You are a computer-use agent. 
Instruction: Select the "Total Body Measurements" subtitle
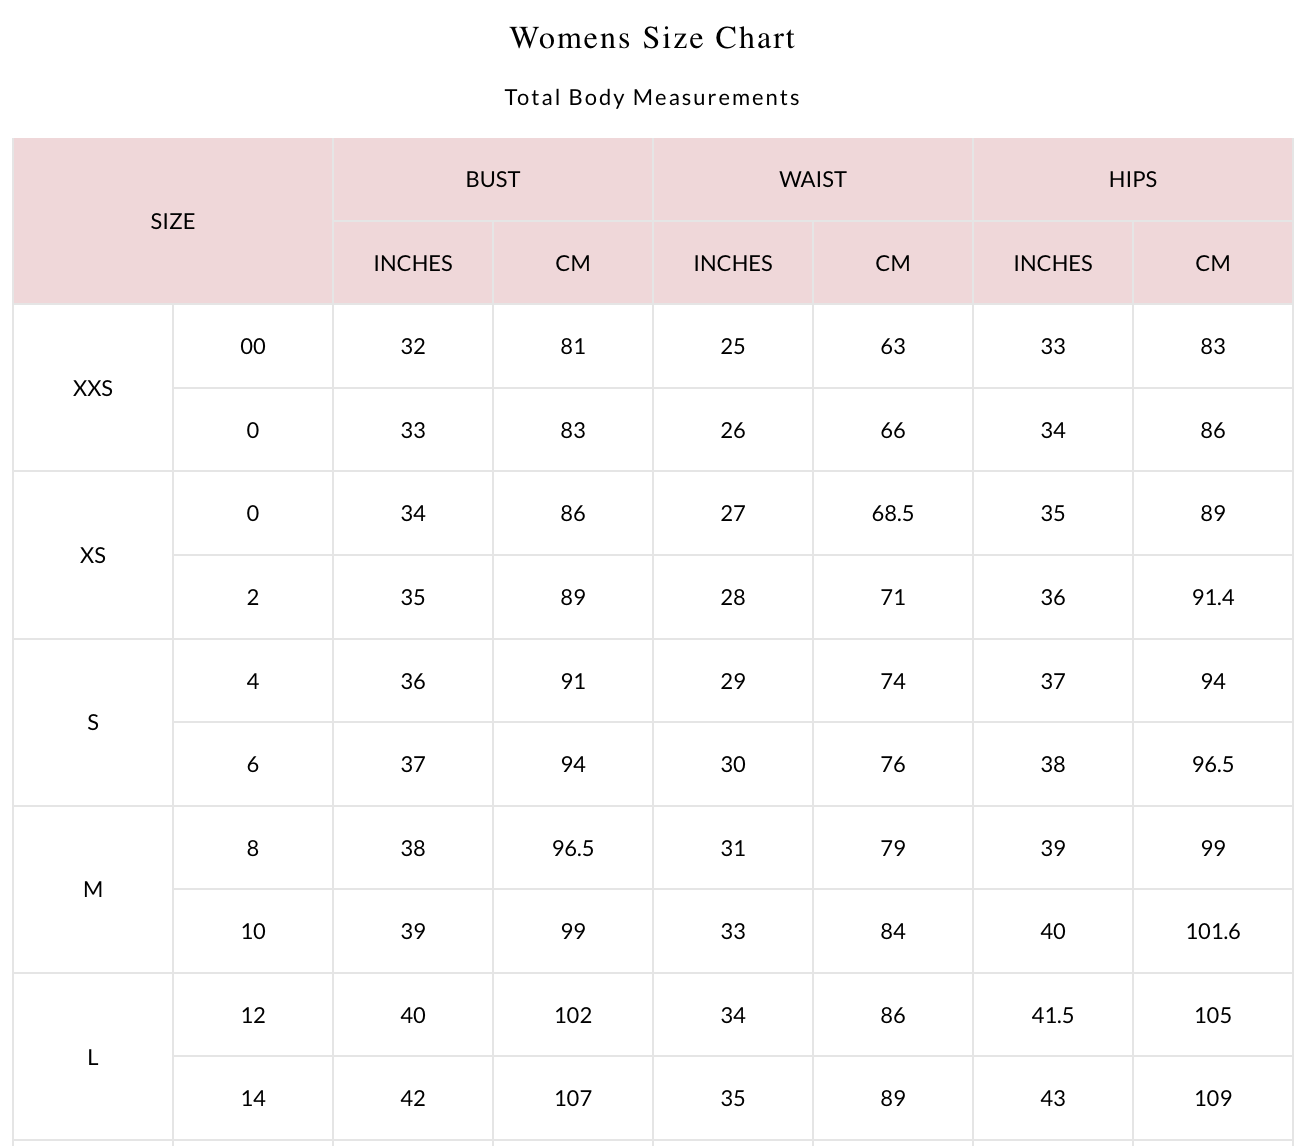[652, 97]
